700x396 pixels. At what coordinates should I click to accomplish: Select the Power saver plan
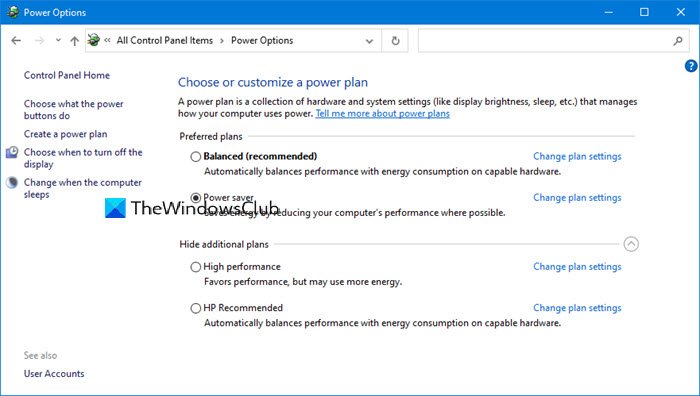[x=196, y=197]
